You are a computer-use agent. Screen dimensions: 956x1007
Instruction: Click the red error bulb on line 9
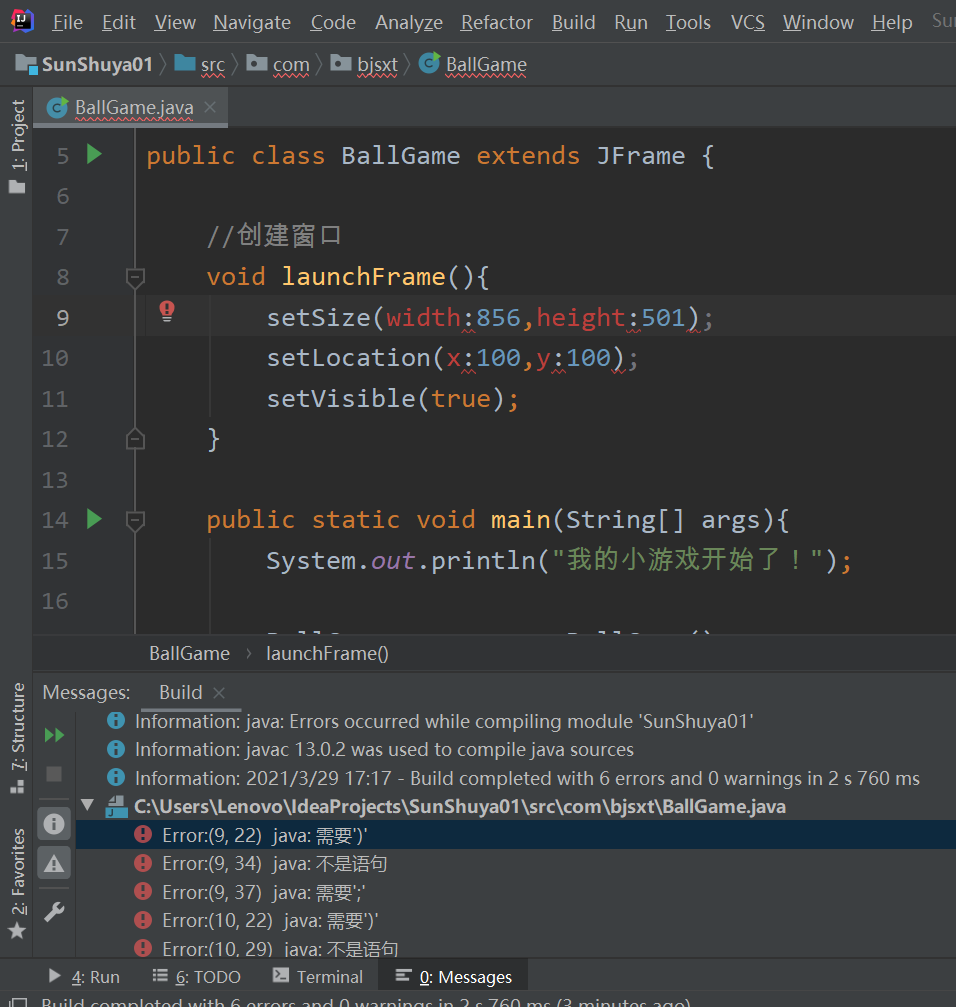click(167, 311)
